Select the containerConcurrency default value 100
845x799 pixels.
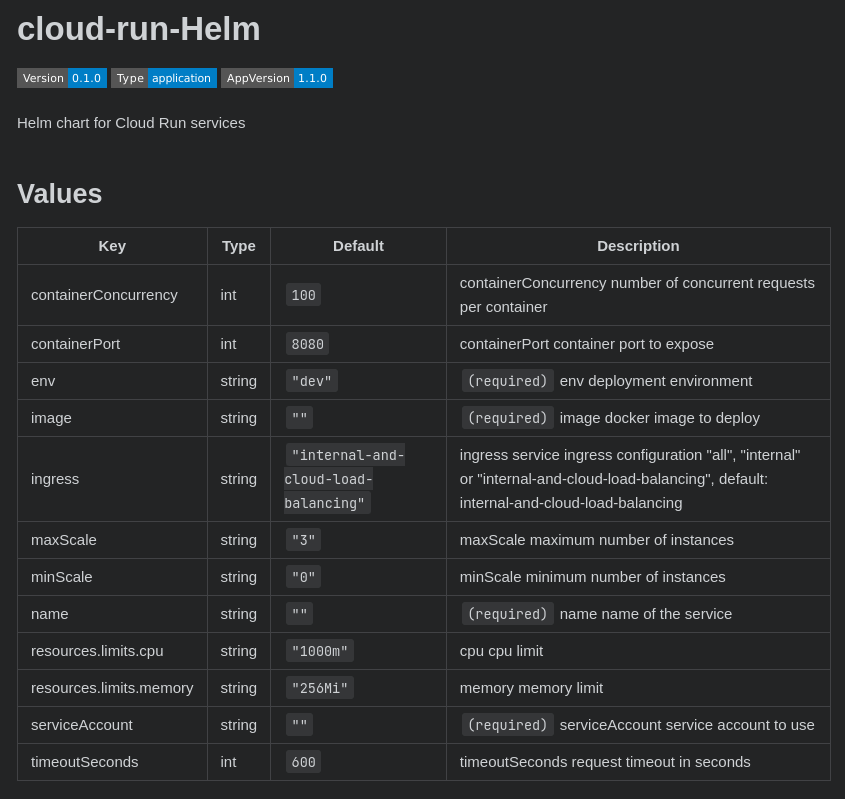(x=303, y=295)
